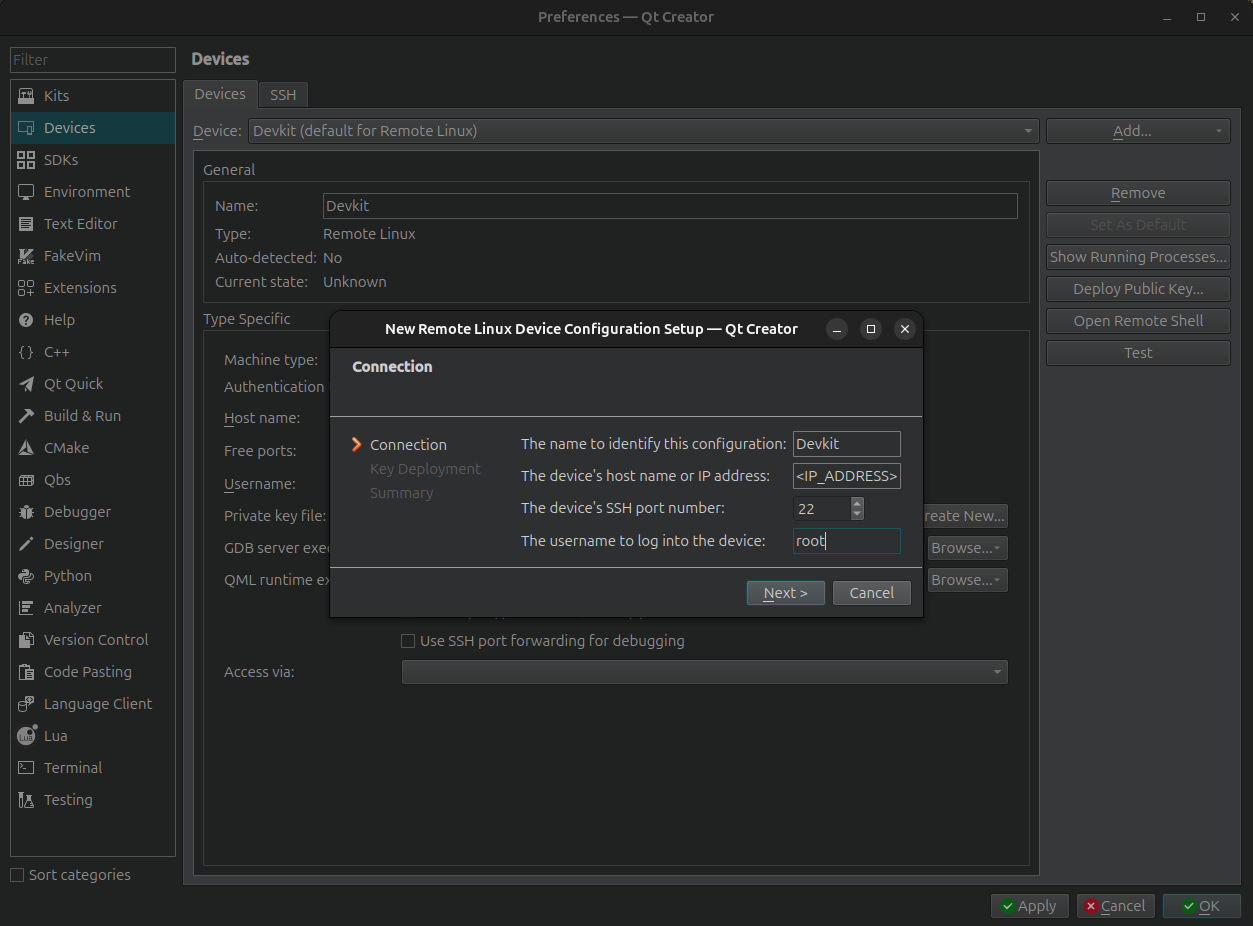
Task: Click Next in the device wizard
Action: [785, 593]
